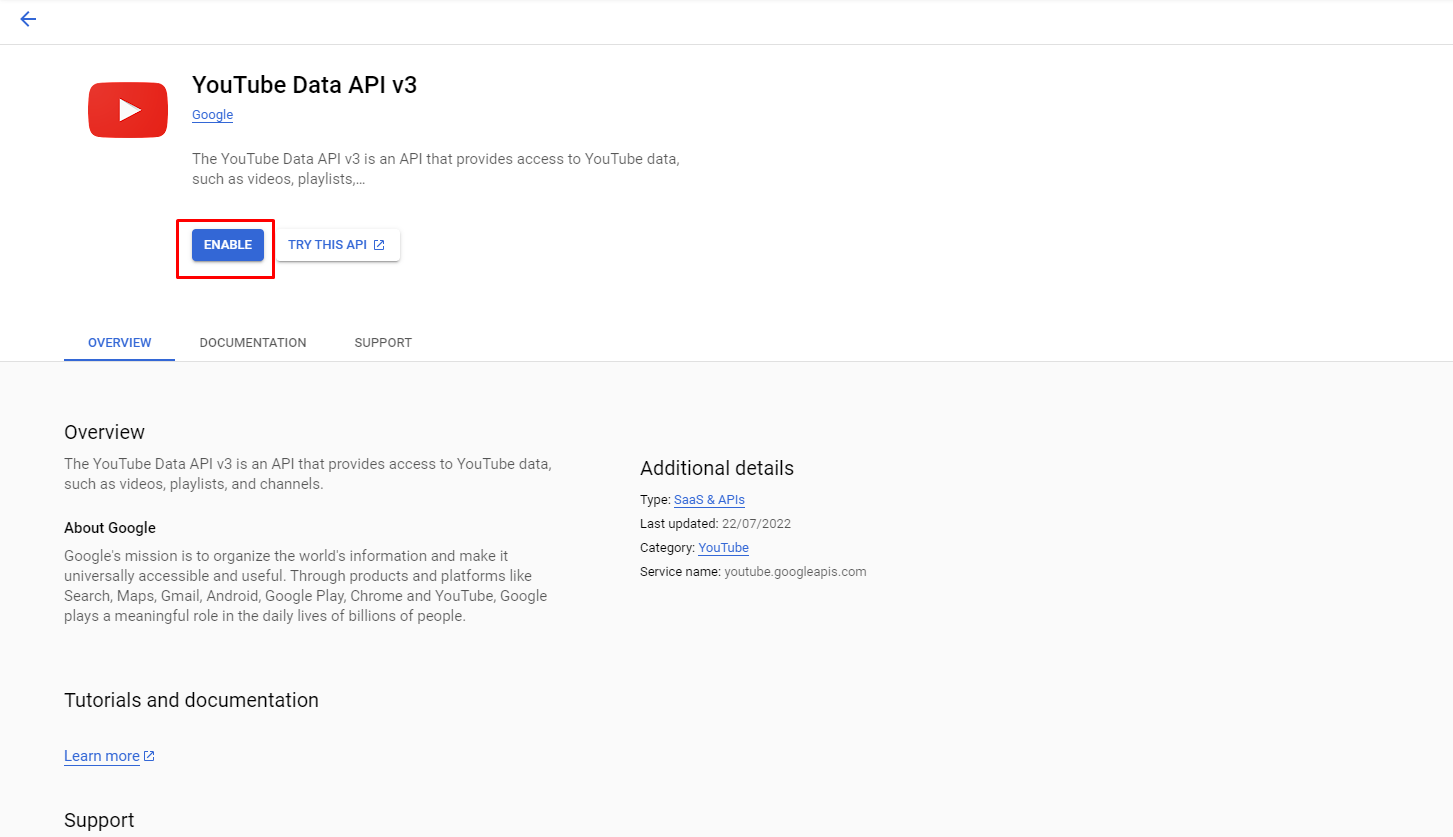This screenshot has height=837, width=1453.
Task: Click the service name youtube.googleapis.com
Action: coord(795,572)
